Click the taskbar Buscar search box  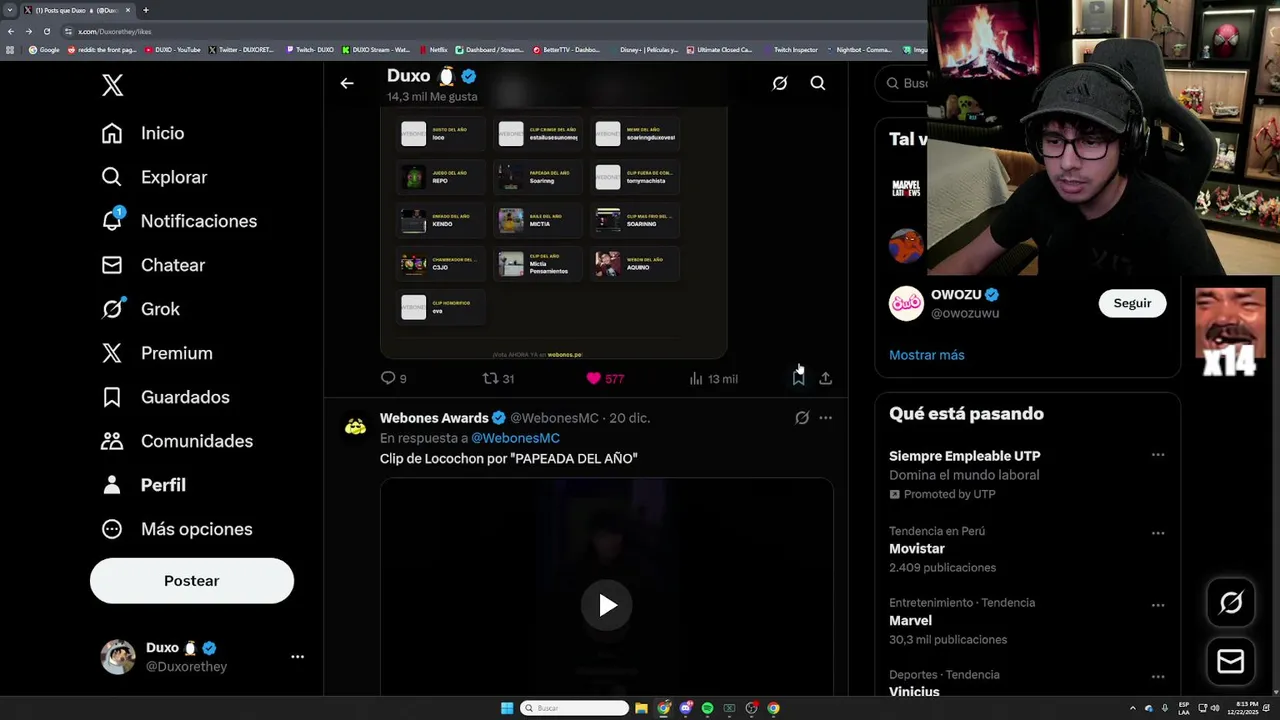pyautogui.click(x=574, y=708)
